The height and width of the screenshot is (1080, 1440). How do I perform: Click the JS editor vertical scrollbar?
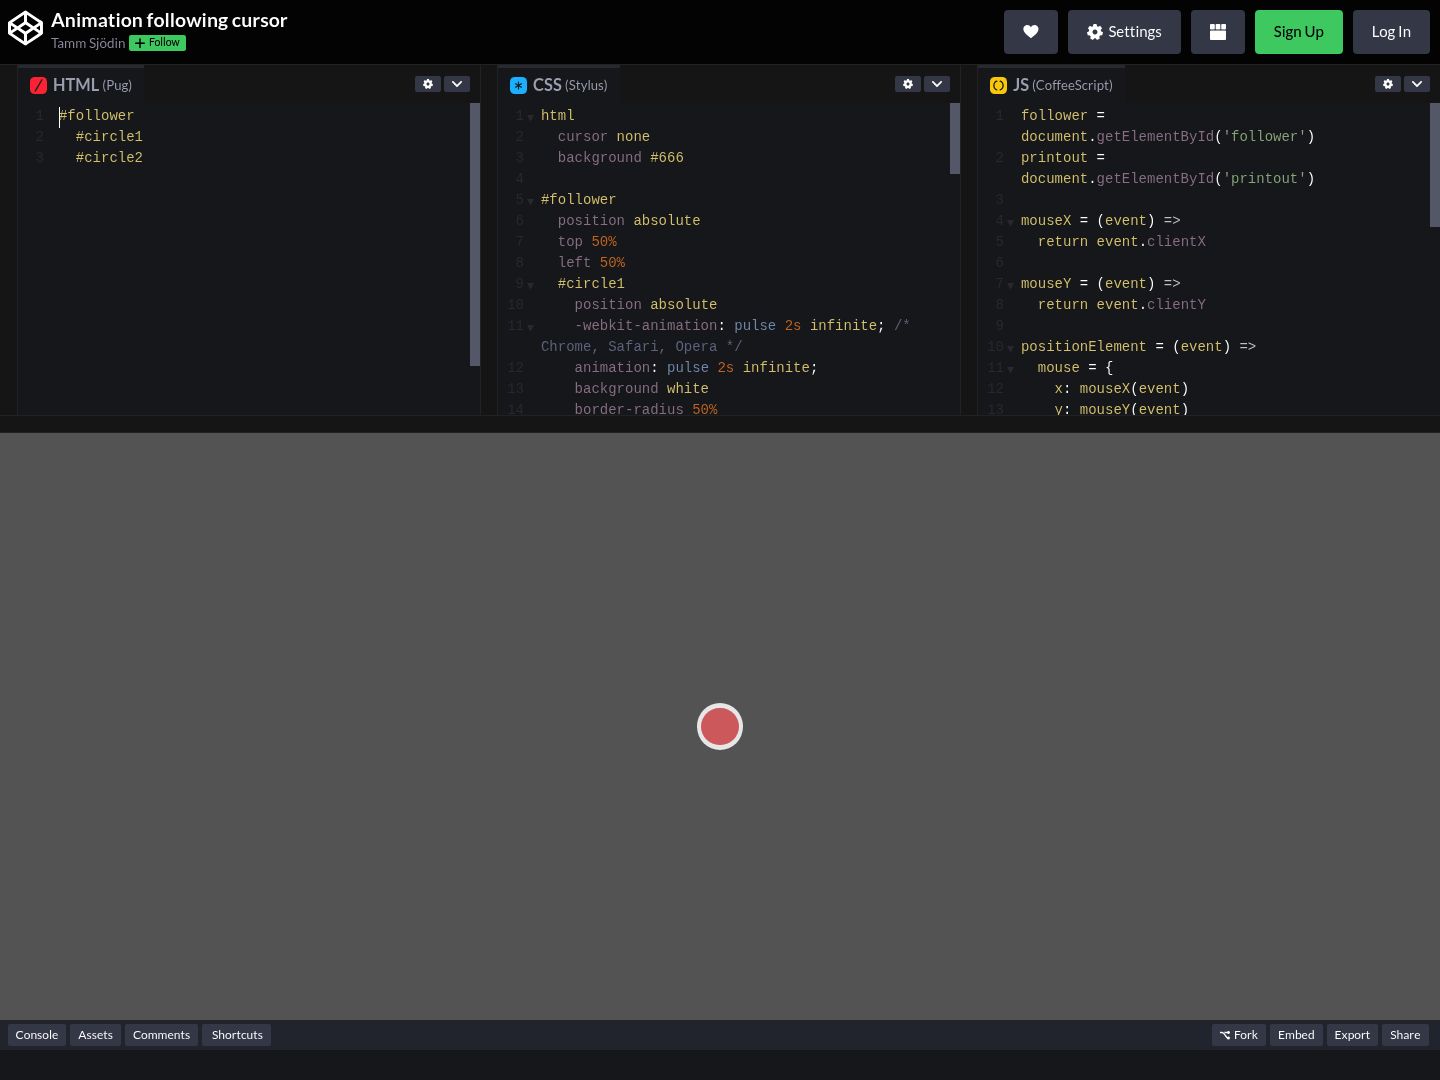pyautogui.click(x=1435, y=165)
